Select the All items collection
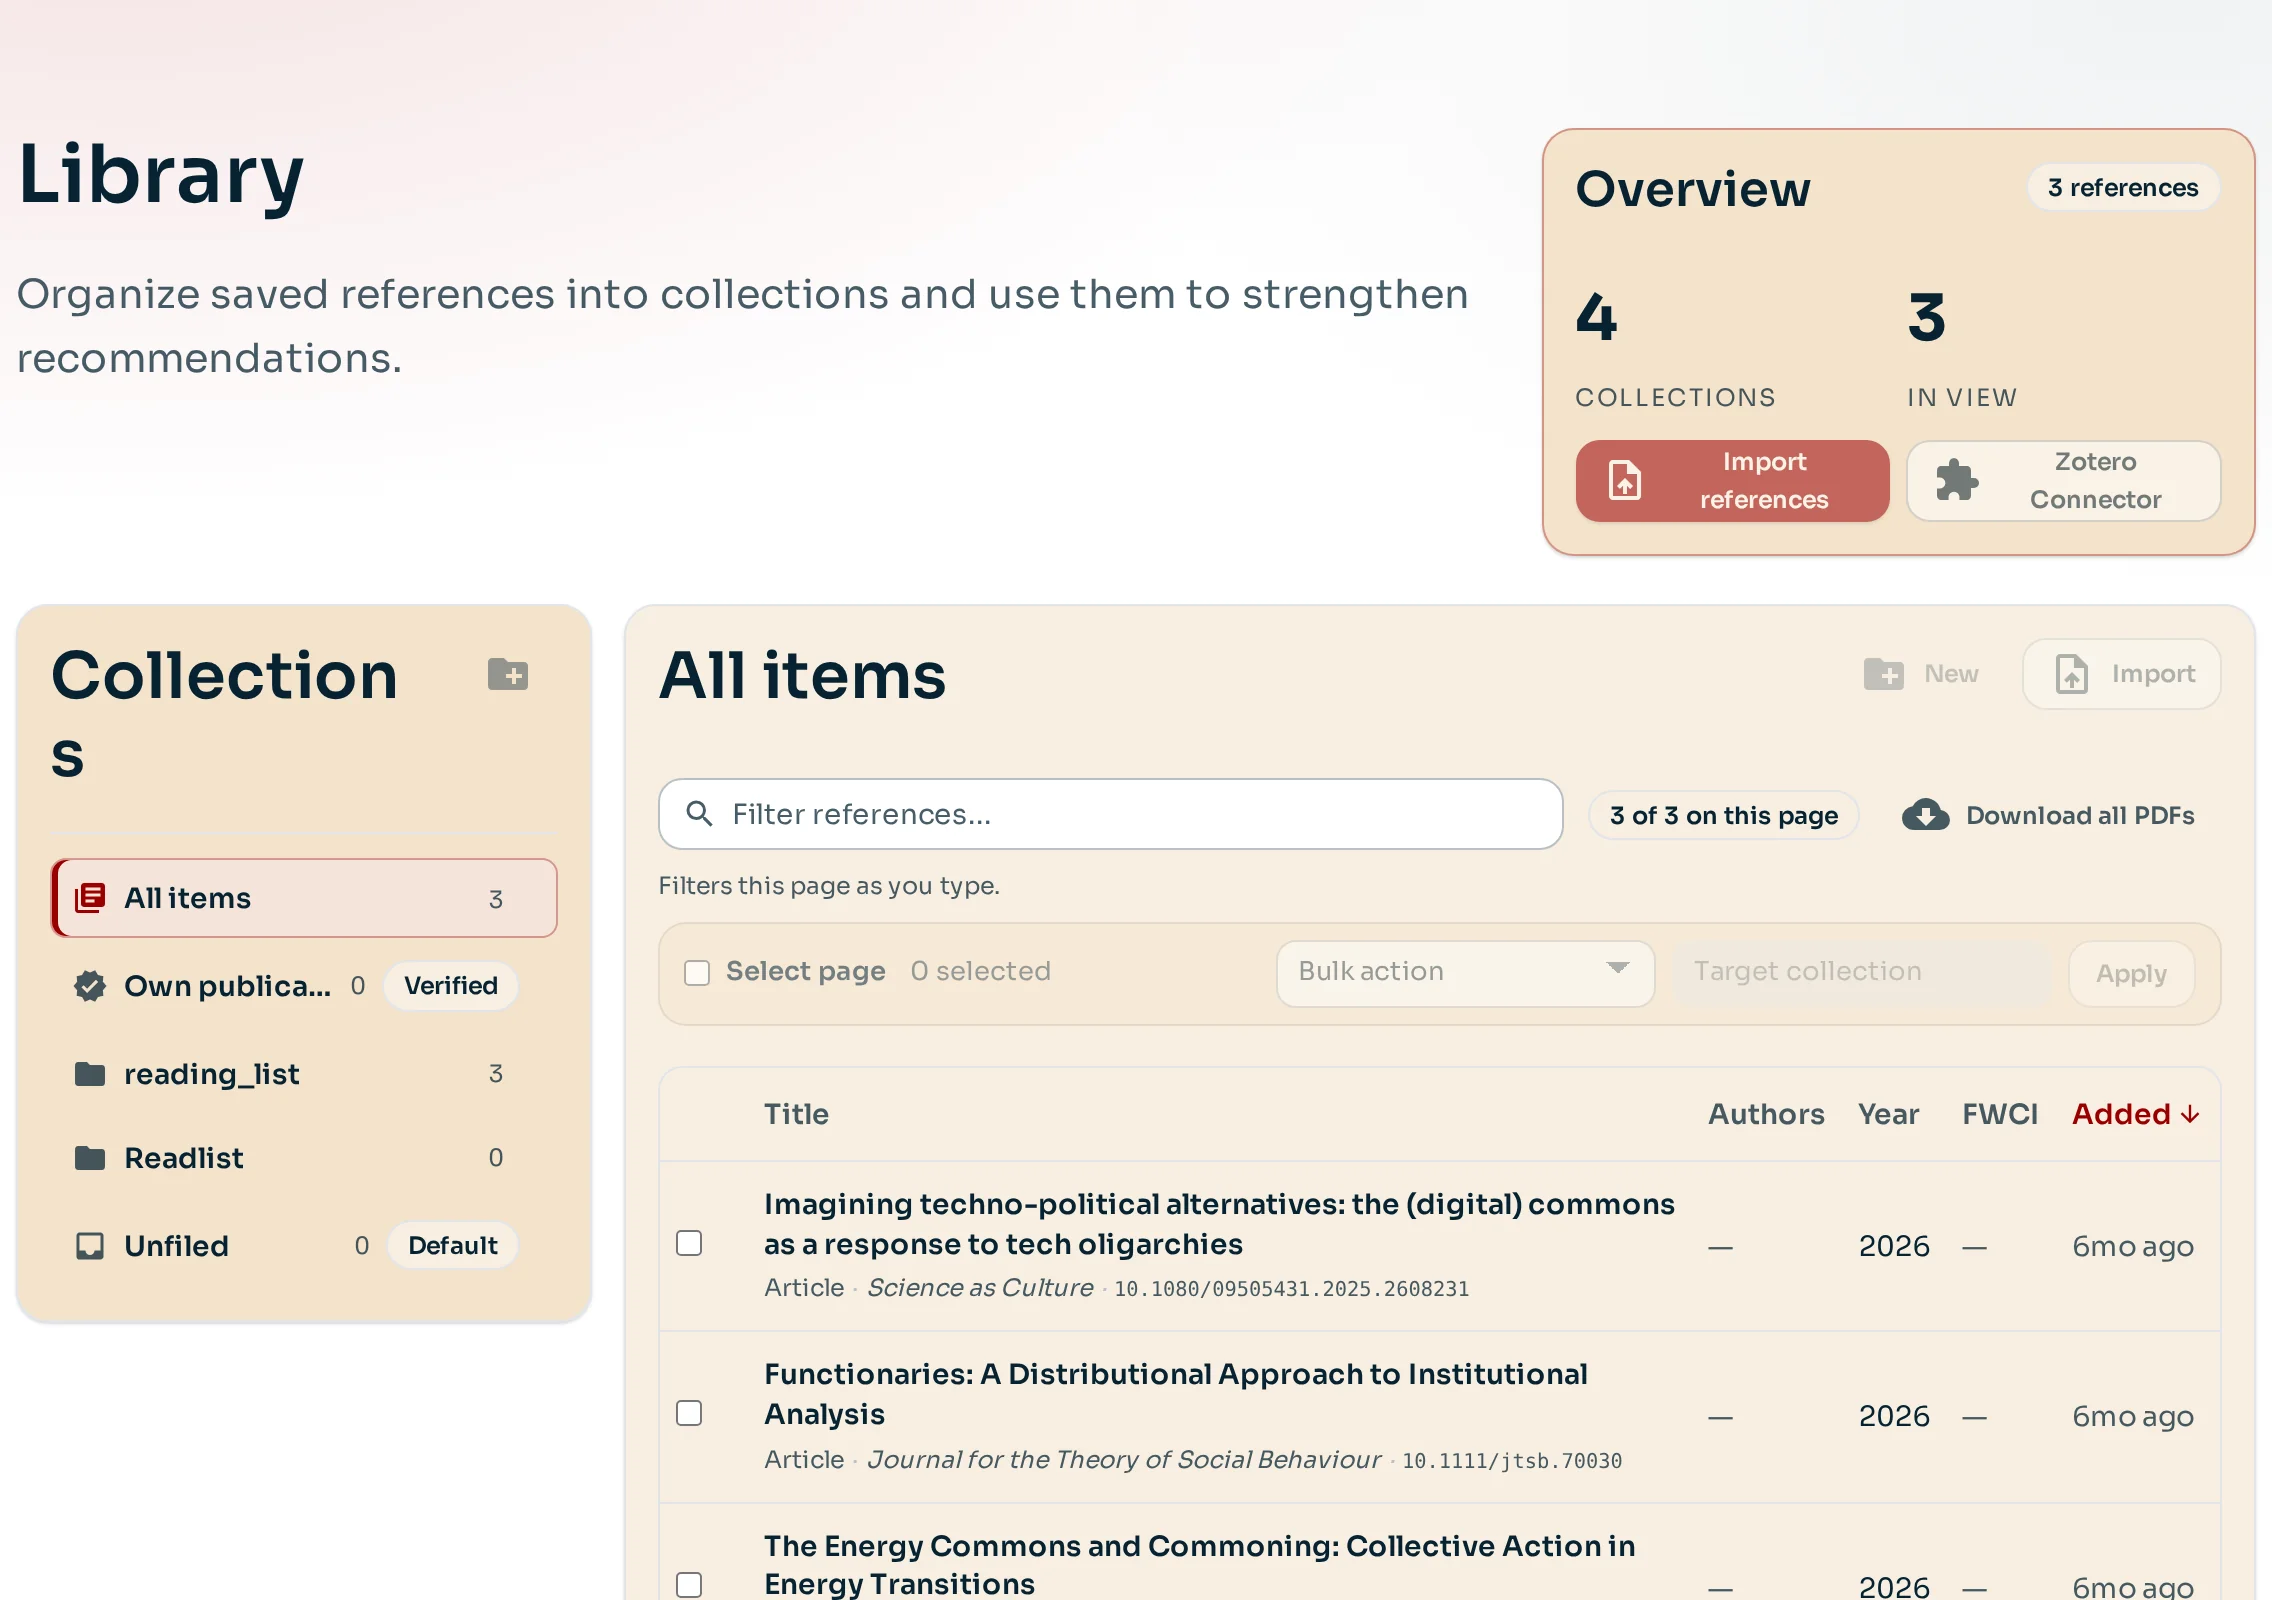 [304, 898]
